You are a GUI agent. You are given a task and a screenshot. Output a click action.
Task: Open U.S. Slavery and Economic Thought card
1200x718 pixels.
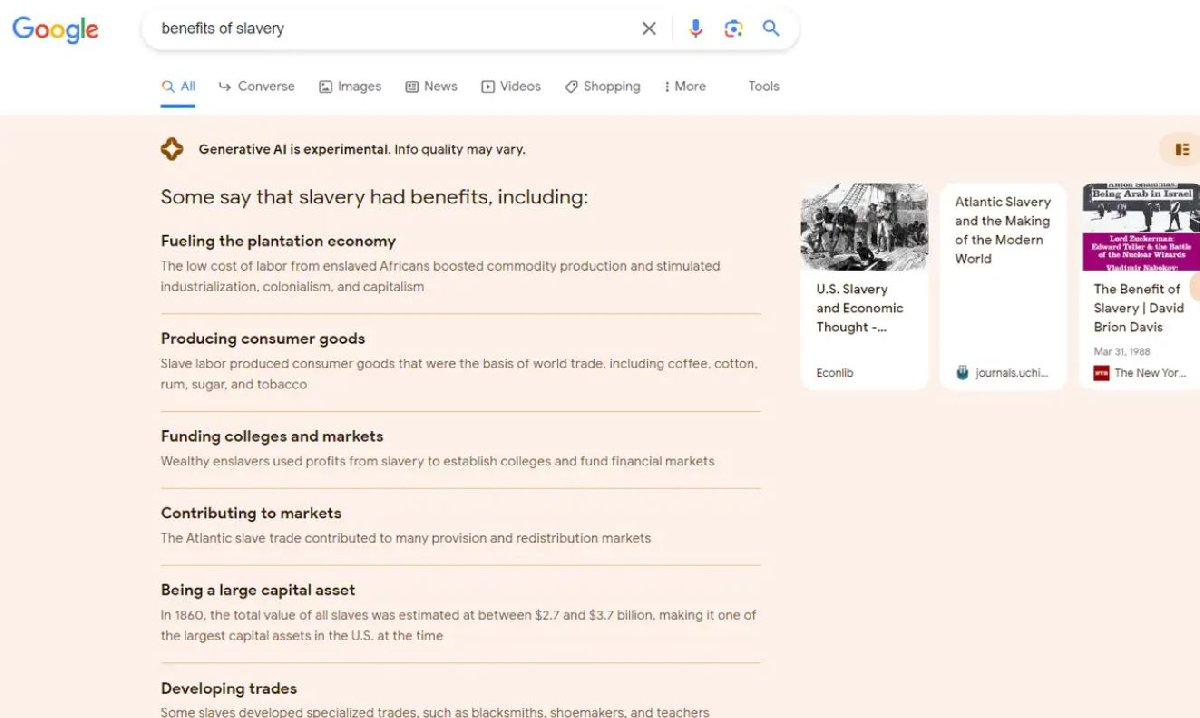(859, 308)
